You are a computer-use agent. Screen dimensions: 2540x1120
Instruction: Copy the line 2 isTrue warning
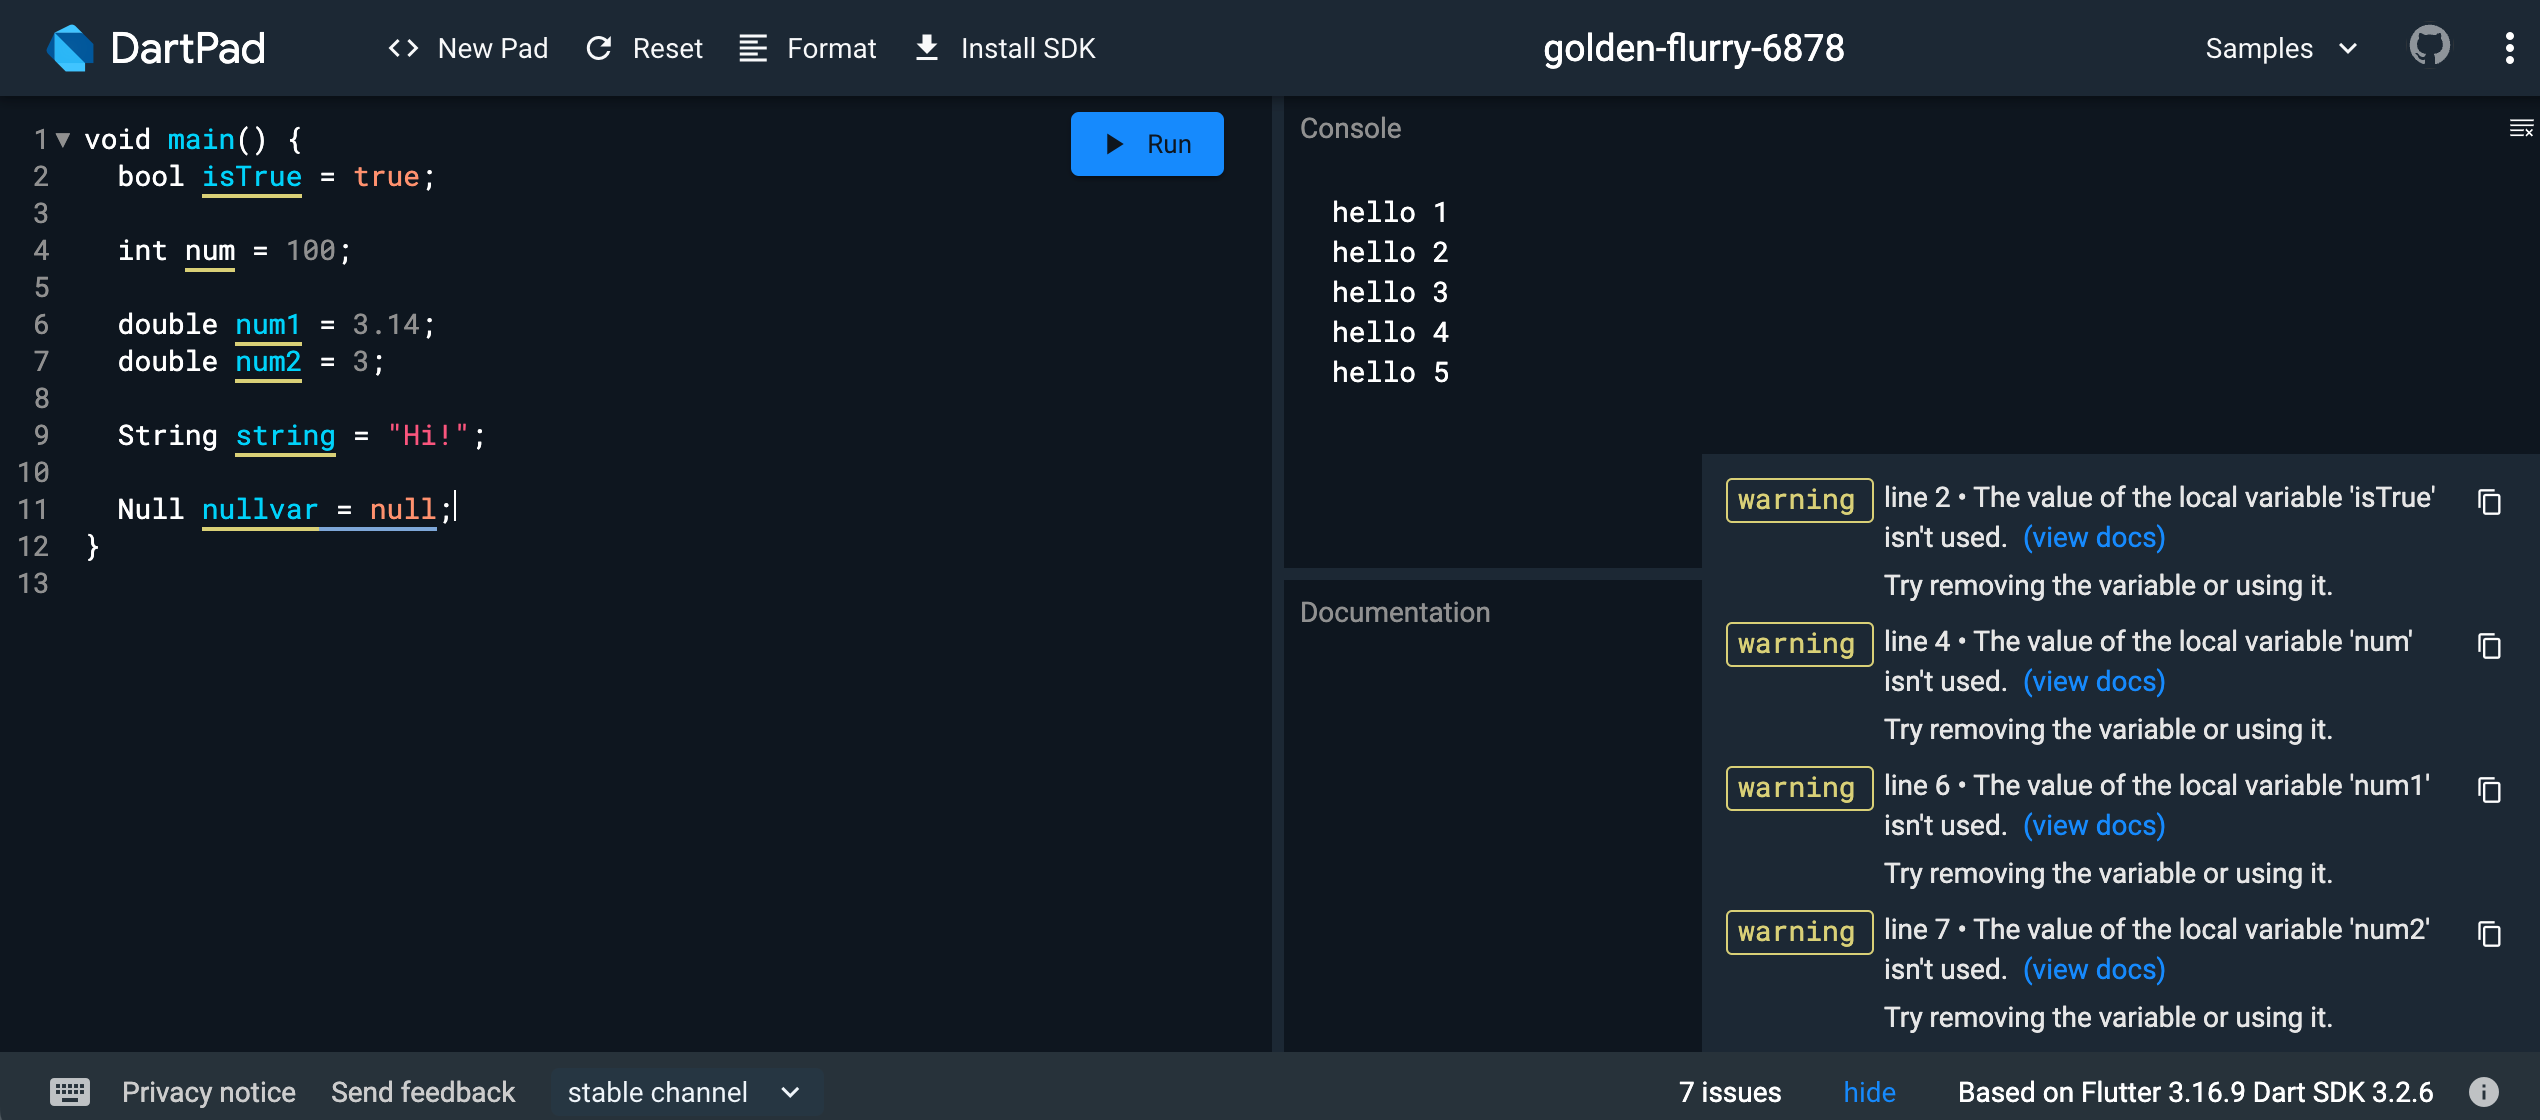point(2489,502)
